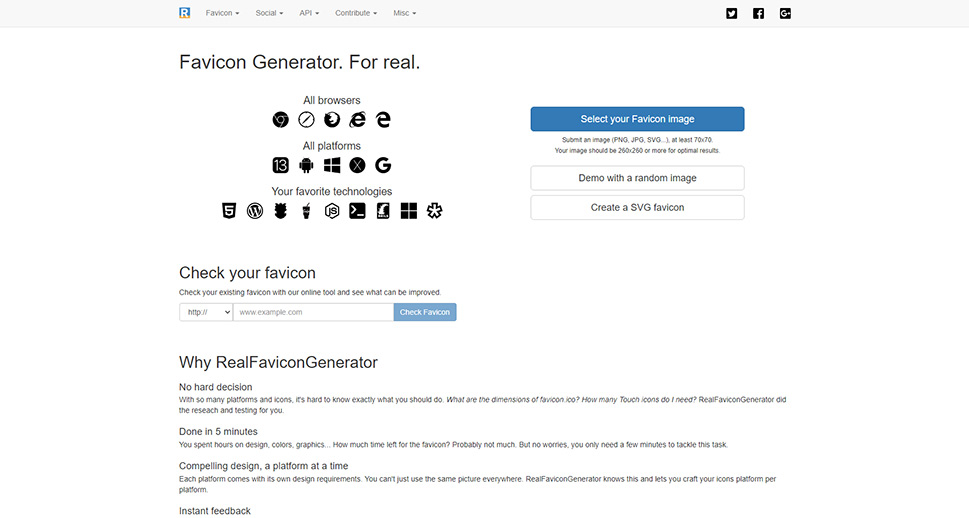
Task: Open the Facebook icon link
Action: point(758,13)
